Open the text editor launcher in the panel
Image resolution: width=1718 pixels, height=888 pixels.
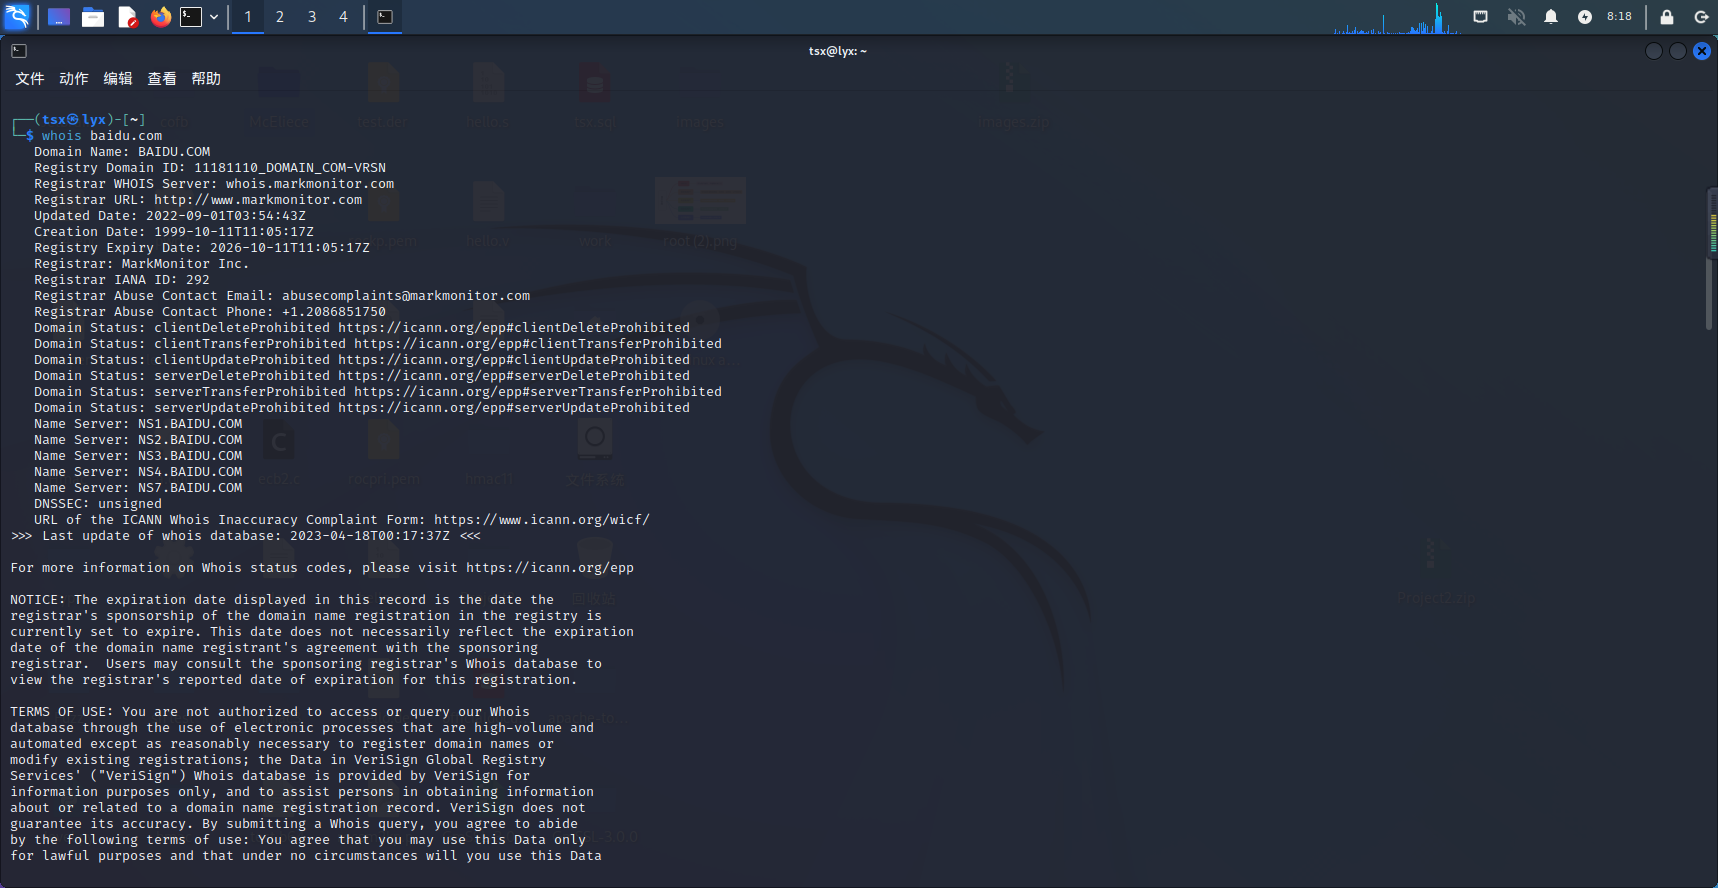(x=127, y=17)
